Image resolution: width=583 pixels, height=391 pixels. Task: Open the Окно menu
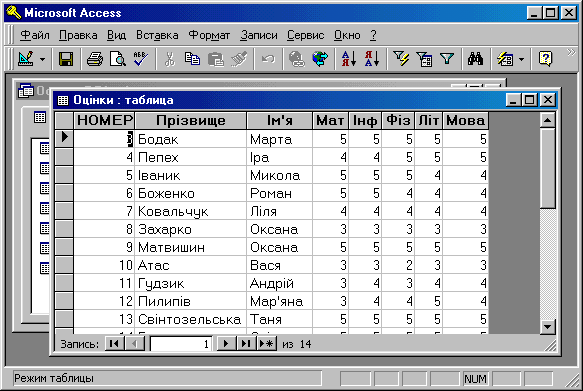pyautogui.click(x=347, y=35)
